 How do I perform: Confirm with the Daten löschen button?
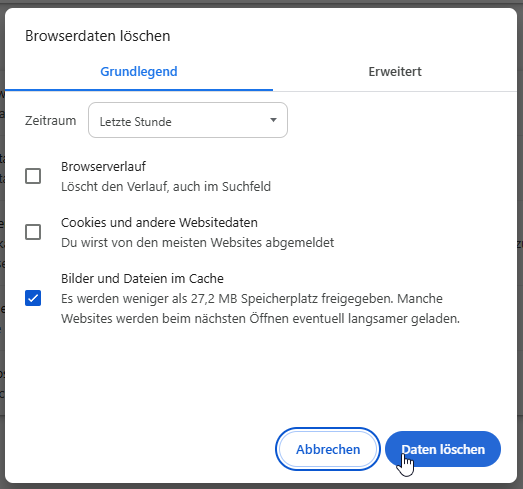click(443, 449)
